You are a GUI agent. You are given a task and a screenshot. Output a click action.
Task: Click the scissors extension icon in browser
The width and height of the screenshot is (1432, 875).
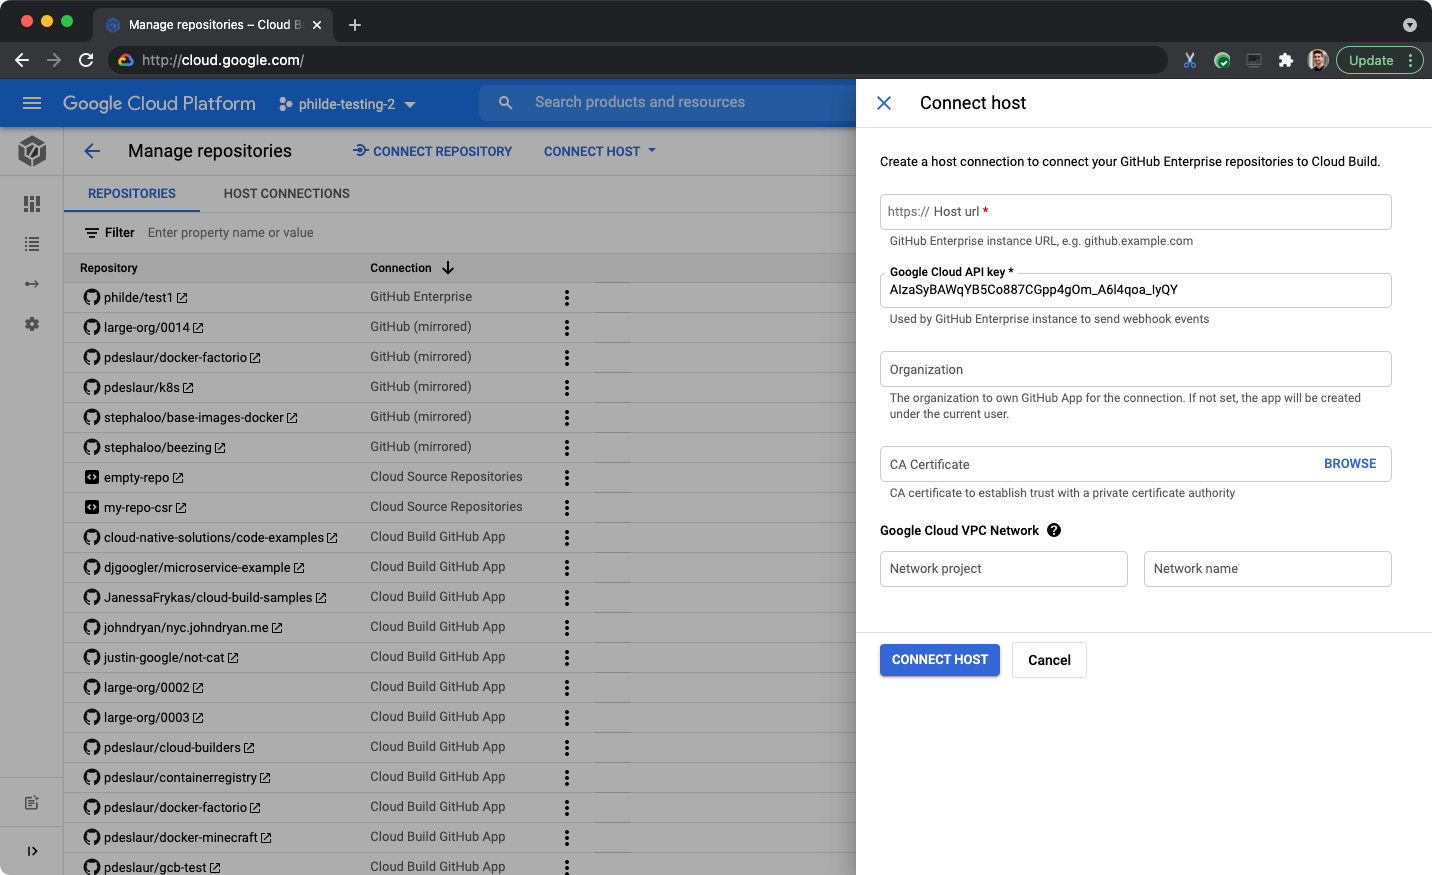point(1190,60)
